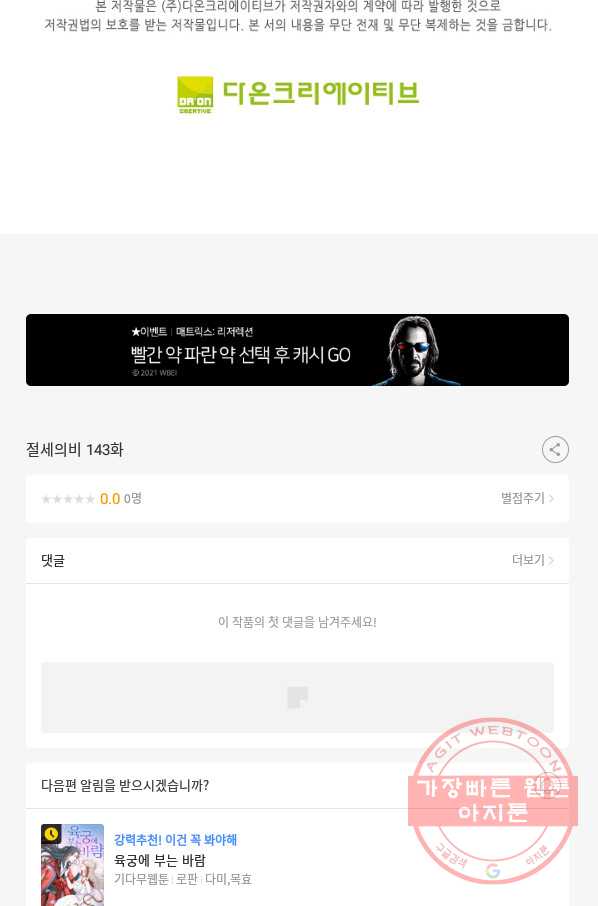The height and width of the screenshot is (906, 598).
Task: Click the sticker icon in the comment box
Action: [x=298, y=697]
